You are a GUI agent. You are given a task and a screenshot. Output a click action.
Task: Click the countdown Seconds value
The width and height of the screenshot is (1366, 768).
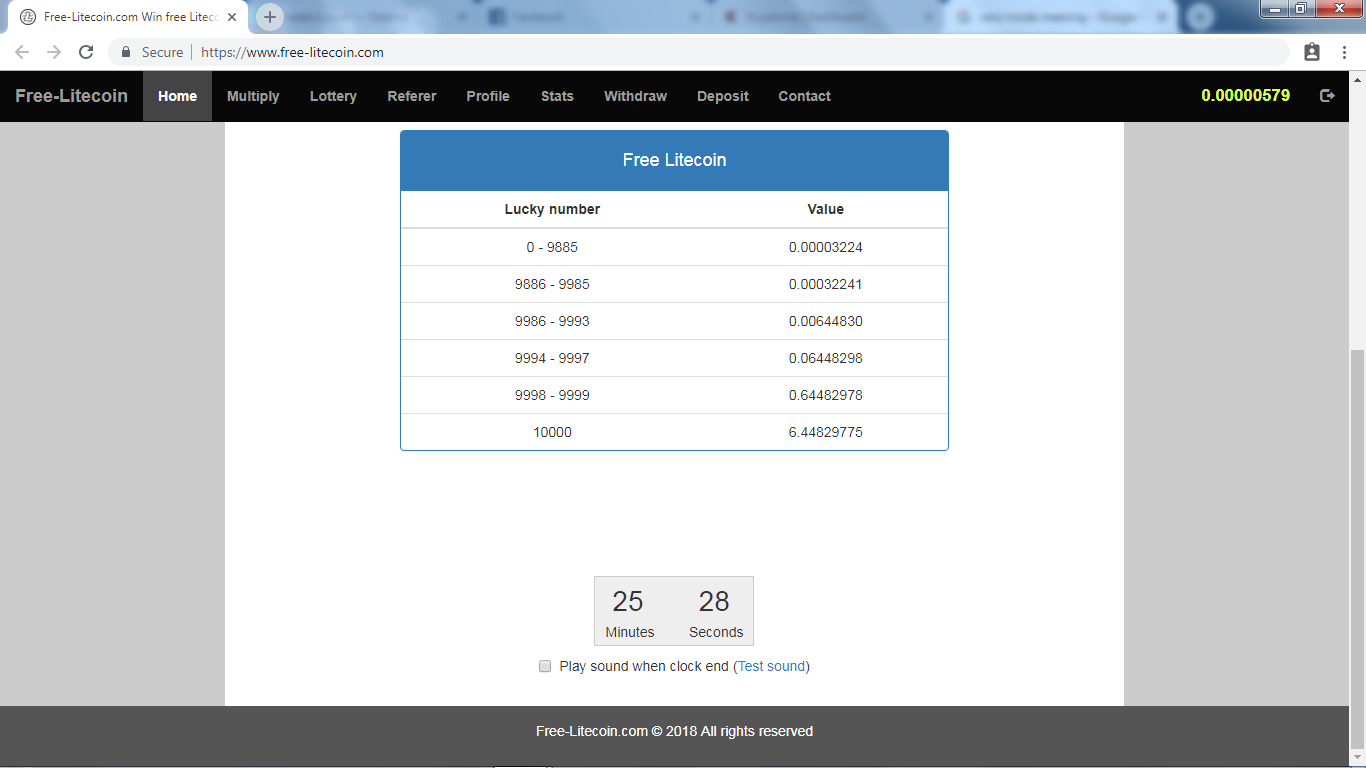coord(714,601)
